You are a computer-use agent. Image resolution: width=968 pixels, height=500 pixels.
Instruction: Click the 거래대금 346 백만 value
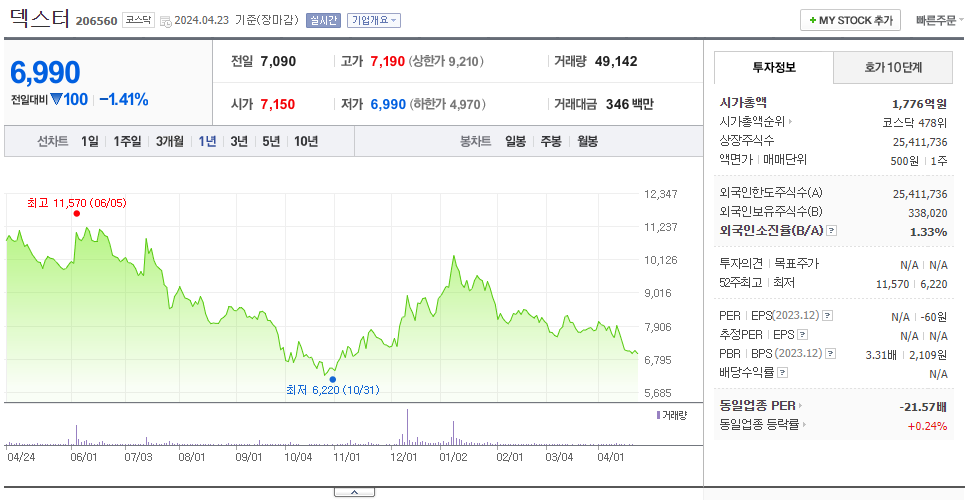pos(630,104)
